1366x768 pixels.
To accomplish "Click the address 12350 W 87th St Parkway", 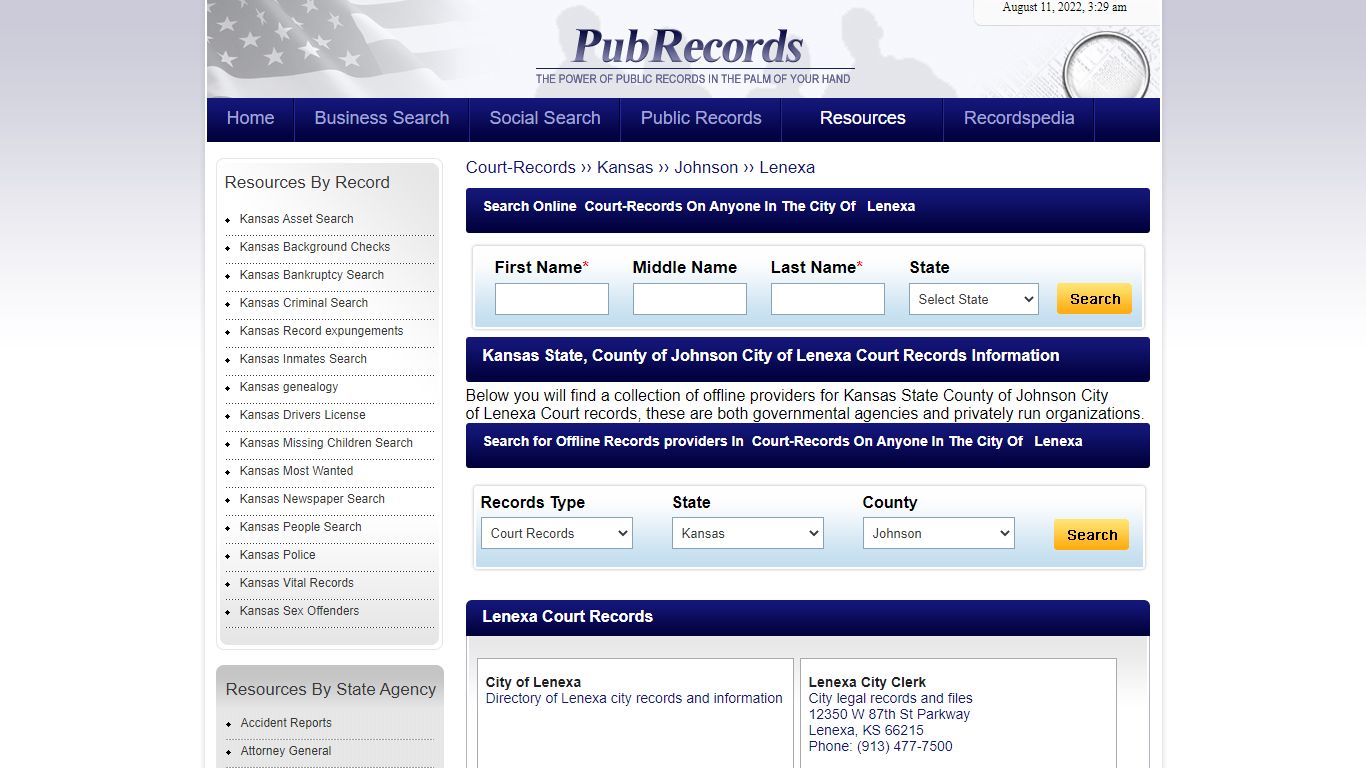I will pos(890,714).
